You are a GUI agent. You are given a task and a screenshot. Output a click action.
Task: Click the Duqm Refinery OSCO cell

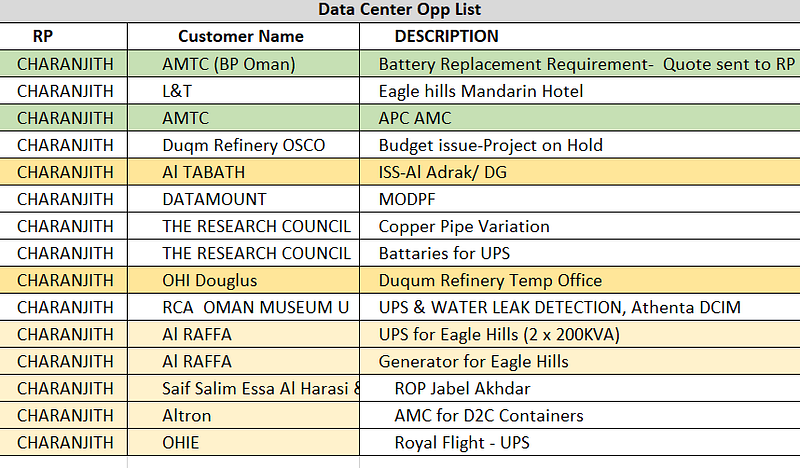pos(243,145)
